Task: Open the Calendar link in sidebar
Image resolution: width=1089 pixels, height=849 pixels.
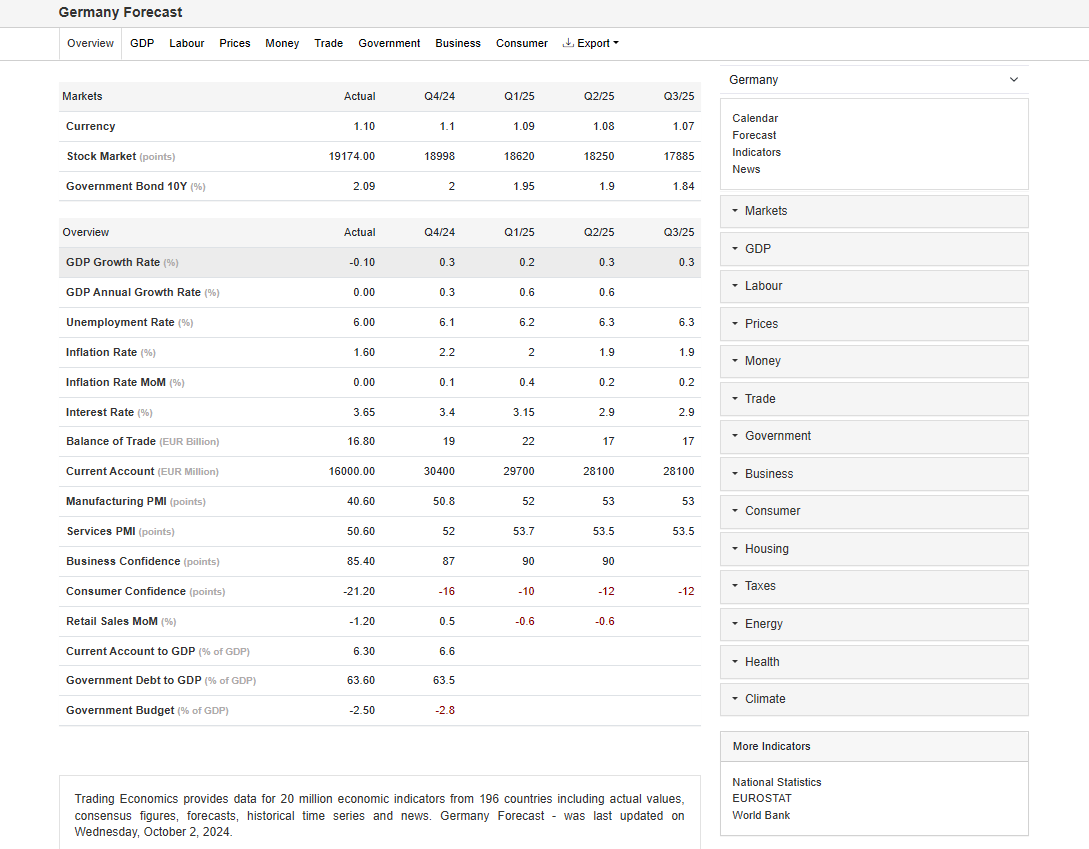Action: (x=755, y=118)
